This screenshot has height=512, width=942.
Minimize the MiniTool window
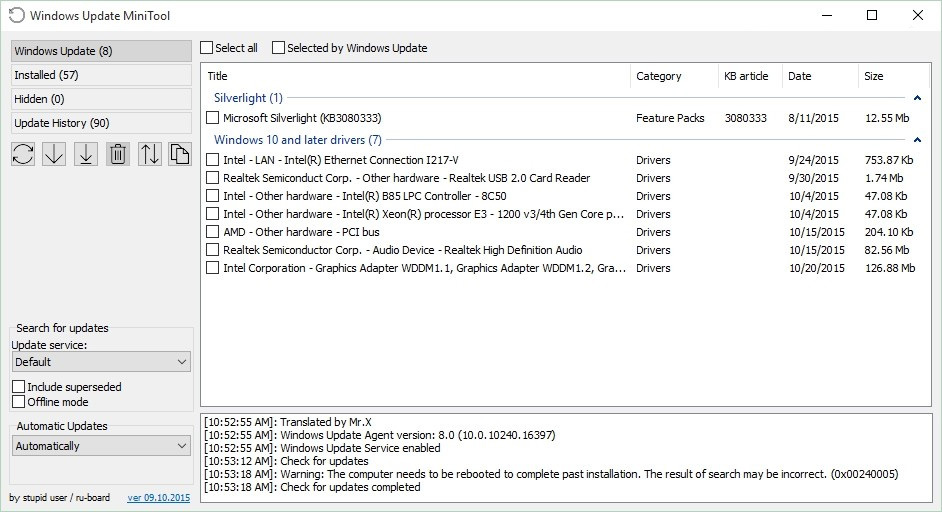(x=827, y=16)
